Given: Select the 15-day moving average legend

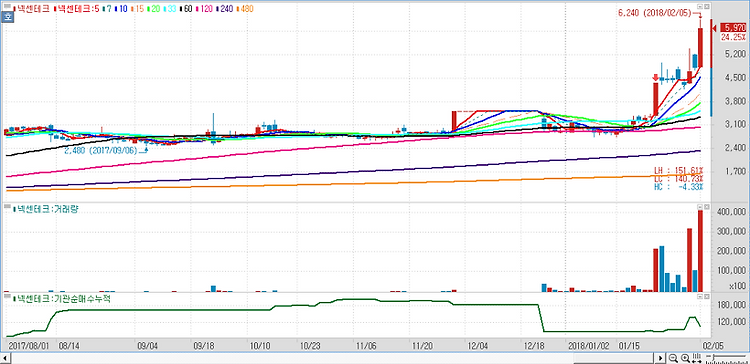Looking at the screenshot, I should coord(138,9).
